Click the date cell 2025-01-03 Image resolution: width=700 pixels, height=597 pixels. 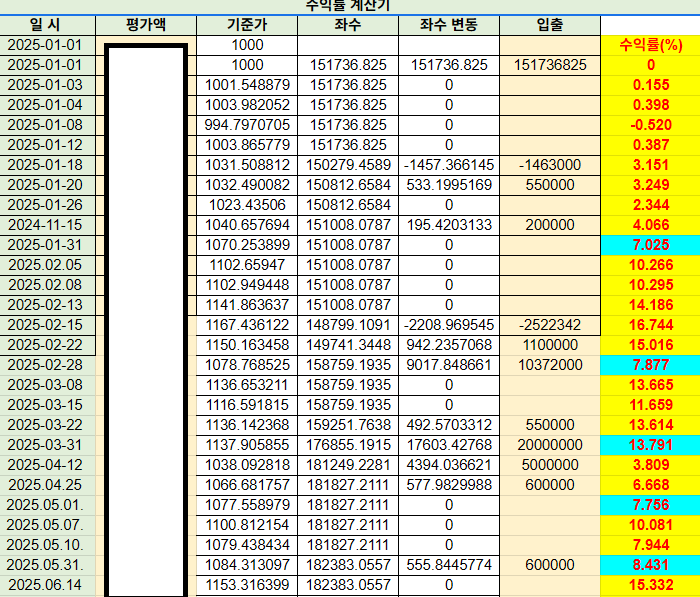pyautogui.click(x=47, y=85)
